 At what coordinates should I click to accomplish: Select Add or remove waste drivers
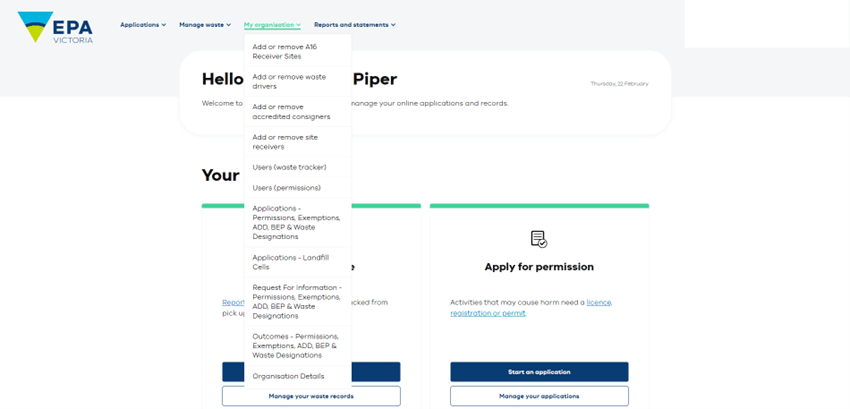tap(298, 82)
